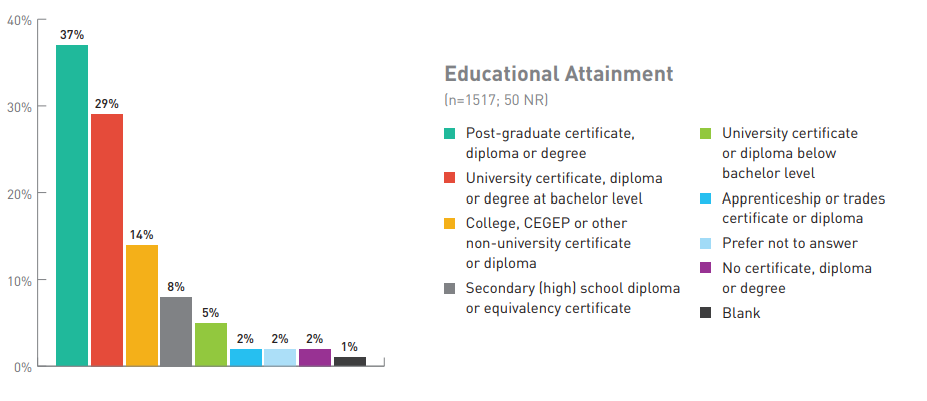927x401 pixels.
Task: Select the purple No certificate legend swatch
Action: [705, 268]
